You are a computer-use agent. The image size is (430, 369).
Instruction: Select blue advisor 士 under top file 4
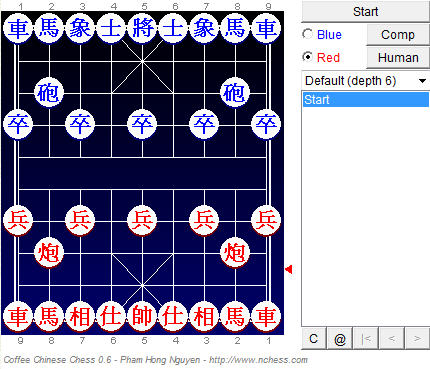(x=111, y=28)
